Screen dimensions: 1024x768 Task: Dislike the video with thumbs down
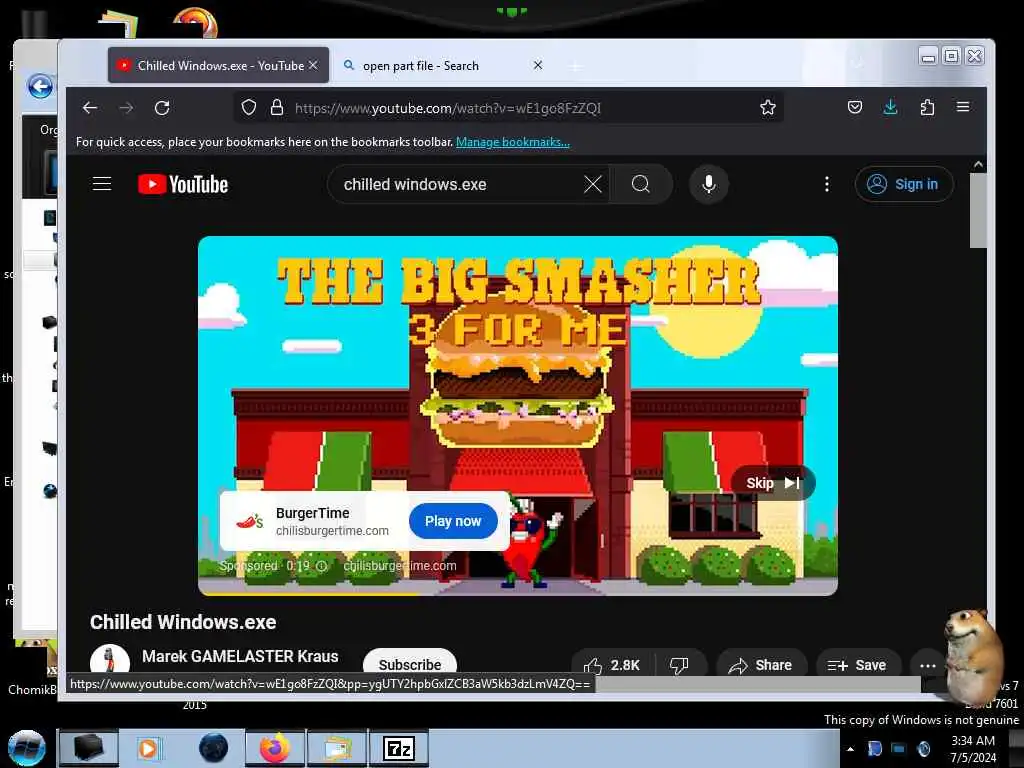679,665
